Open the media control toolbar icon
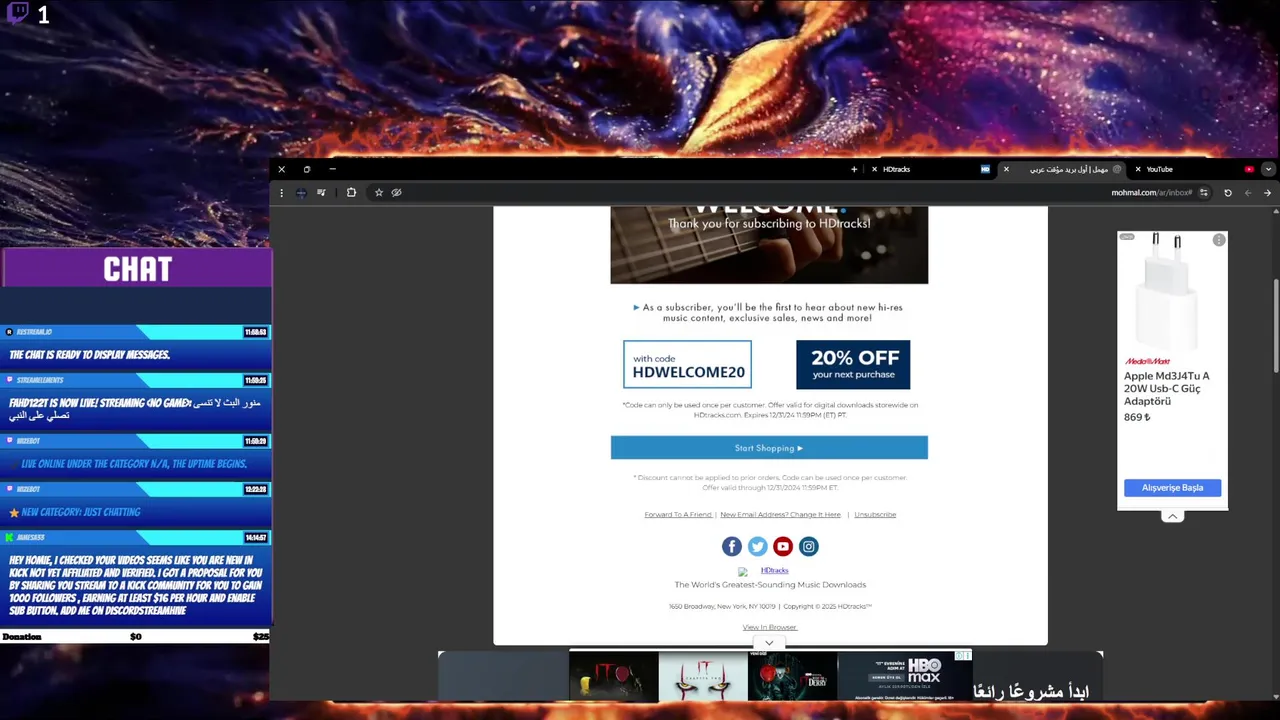Viewport: 1280px width, 720px height. [321, 193]
